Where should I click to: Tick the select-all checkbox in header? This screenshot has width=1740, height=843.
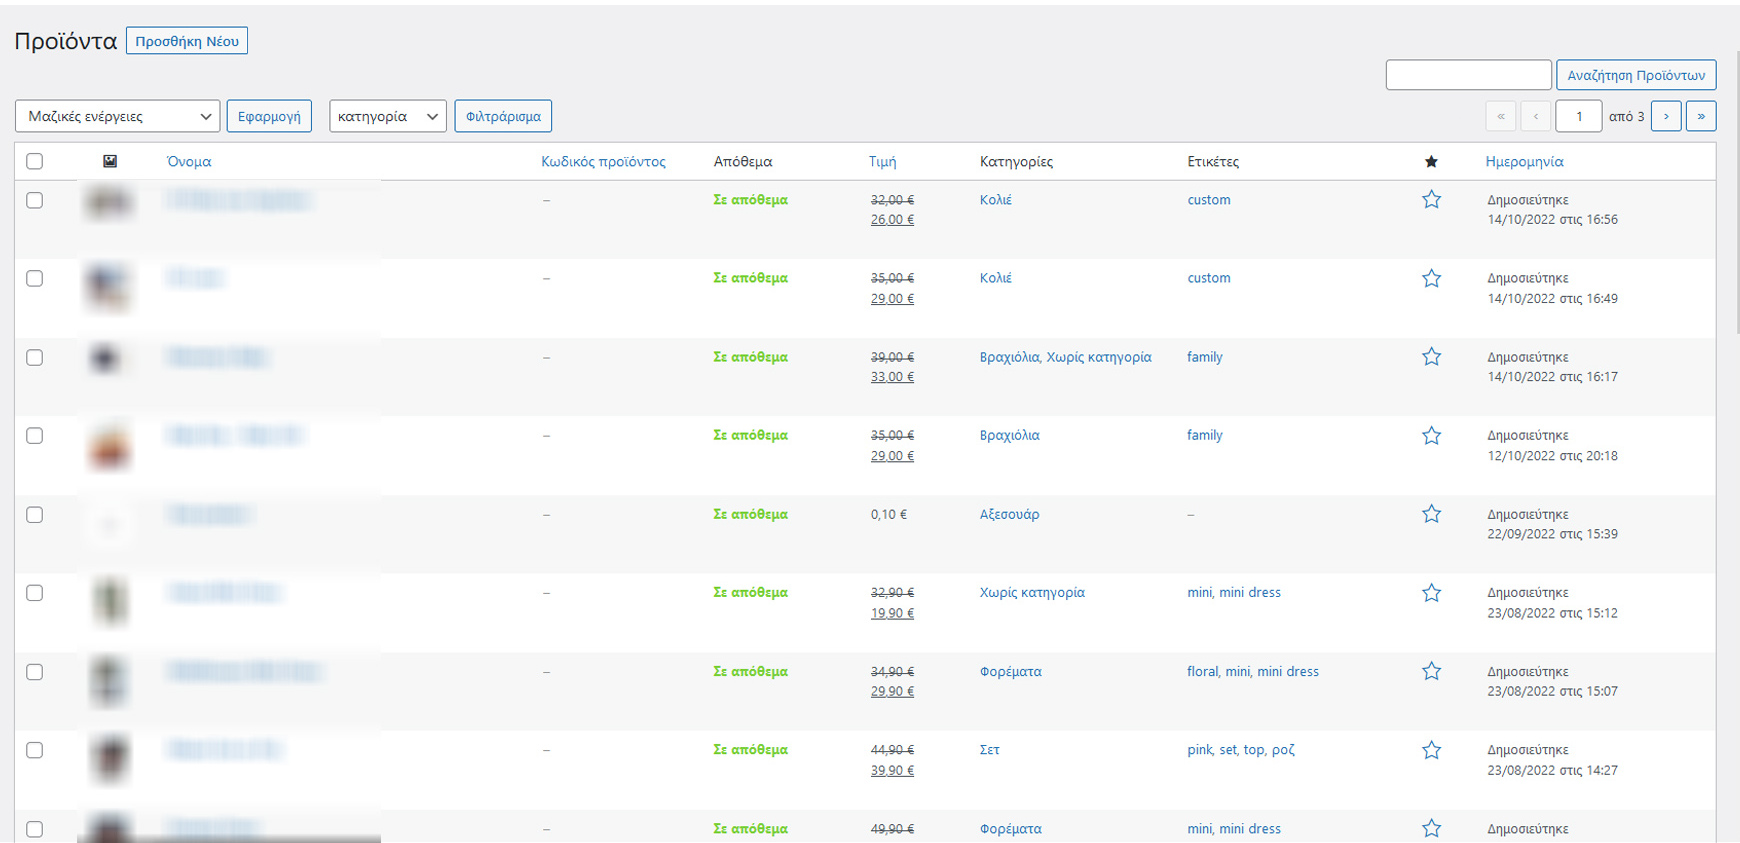35,161
